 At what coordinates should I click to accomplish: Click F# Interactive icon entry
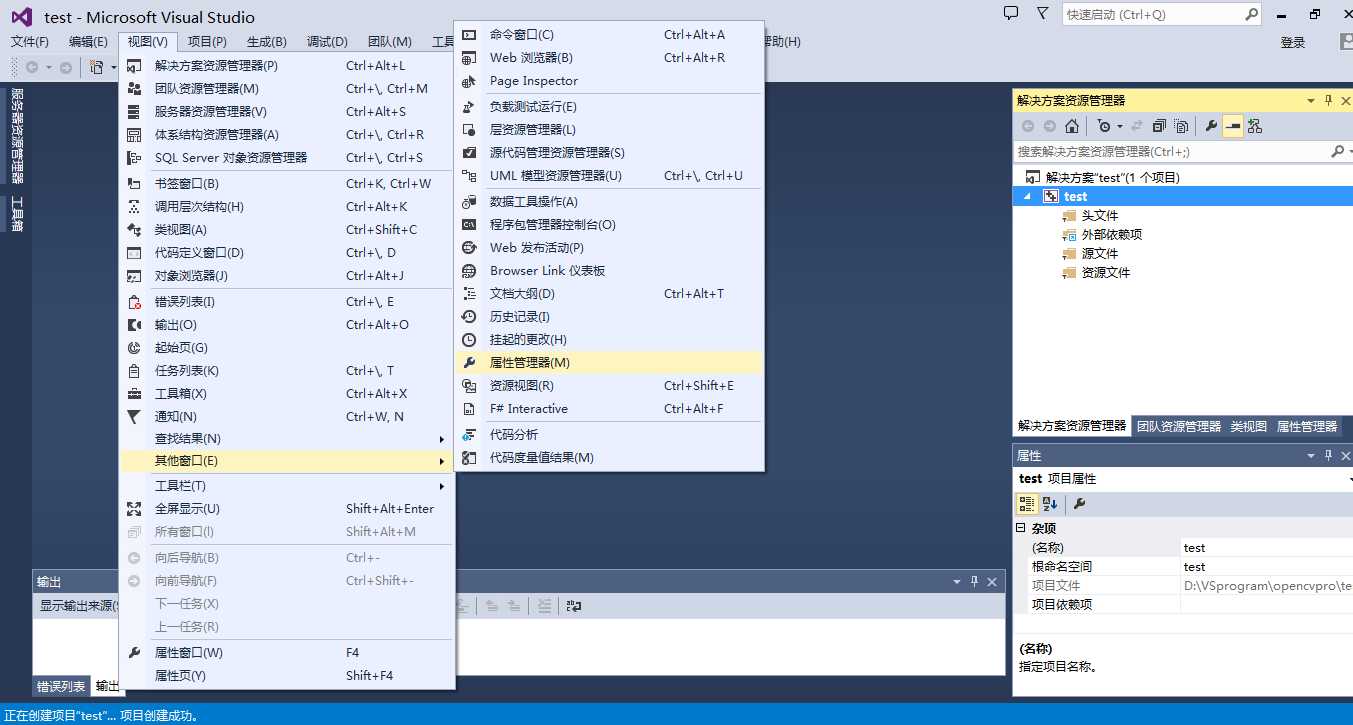609,409
